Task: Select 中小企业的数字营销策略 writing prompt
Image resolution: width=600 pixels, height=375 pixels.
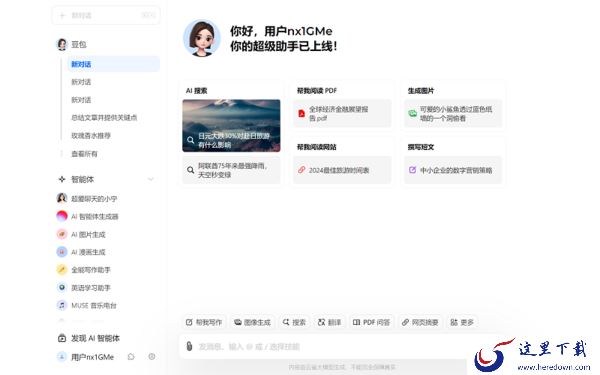Action: point(453,170)
